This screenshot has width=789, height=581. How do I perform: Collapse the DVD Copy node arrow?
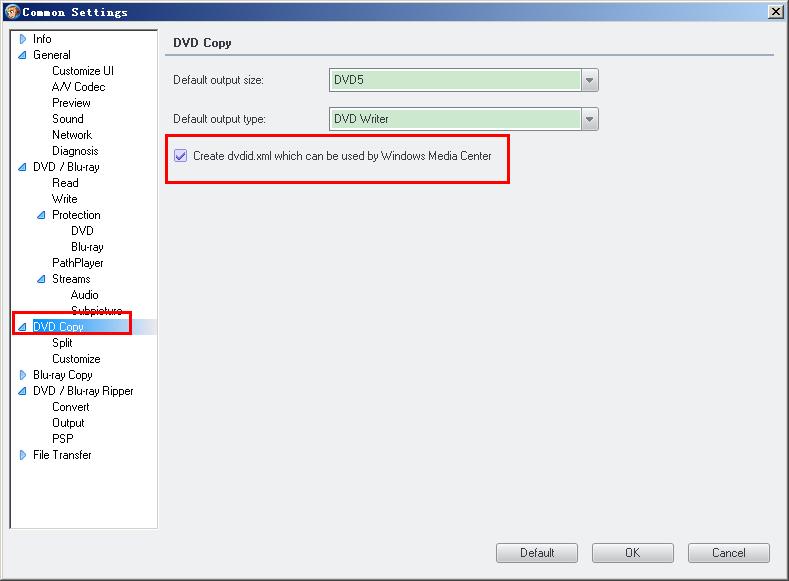pos(22,327)
